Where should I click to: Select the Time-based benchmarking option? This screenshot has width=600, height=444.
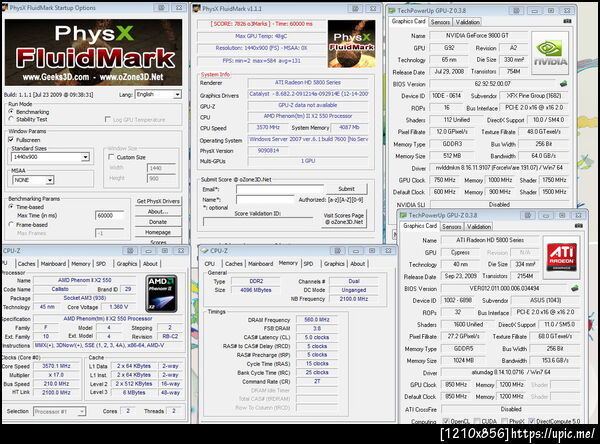(x=11, y=207)
